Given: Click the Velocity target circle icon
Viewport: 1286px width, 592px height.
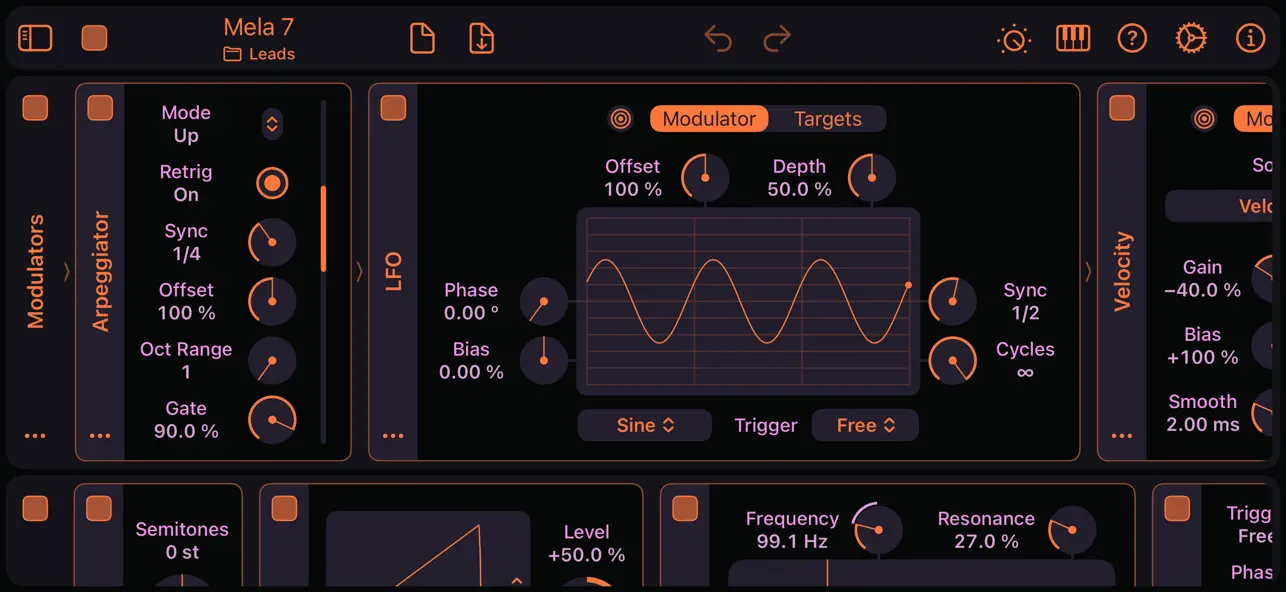Looking at the screenshot, I should pos(1204,119).
